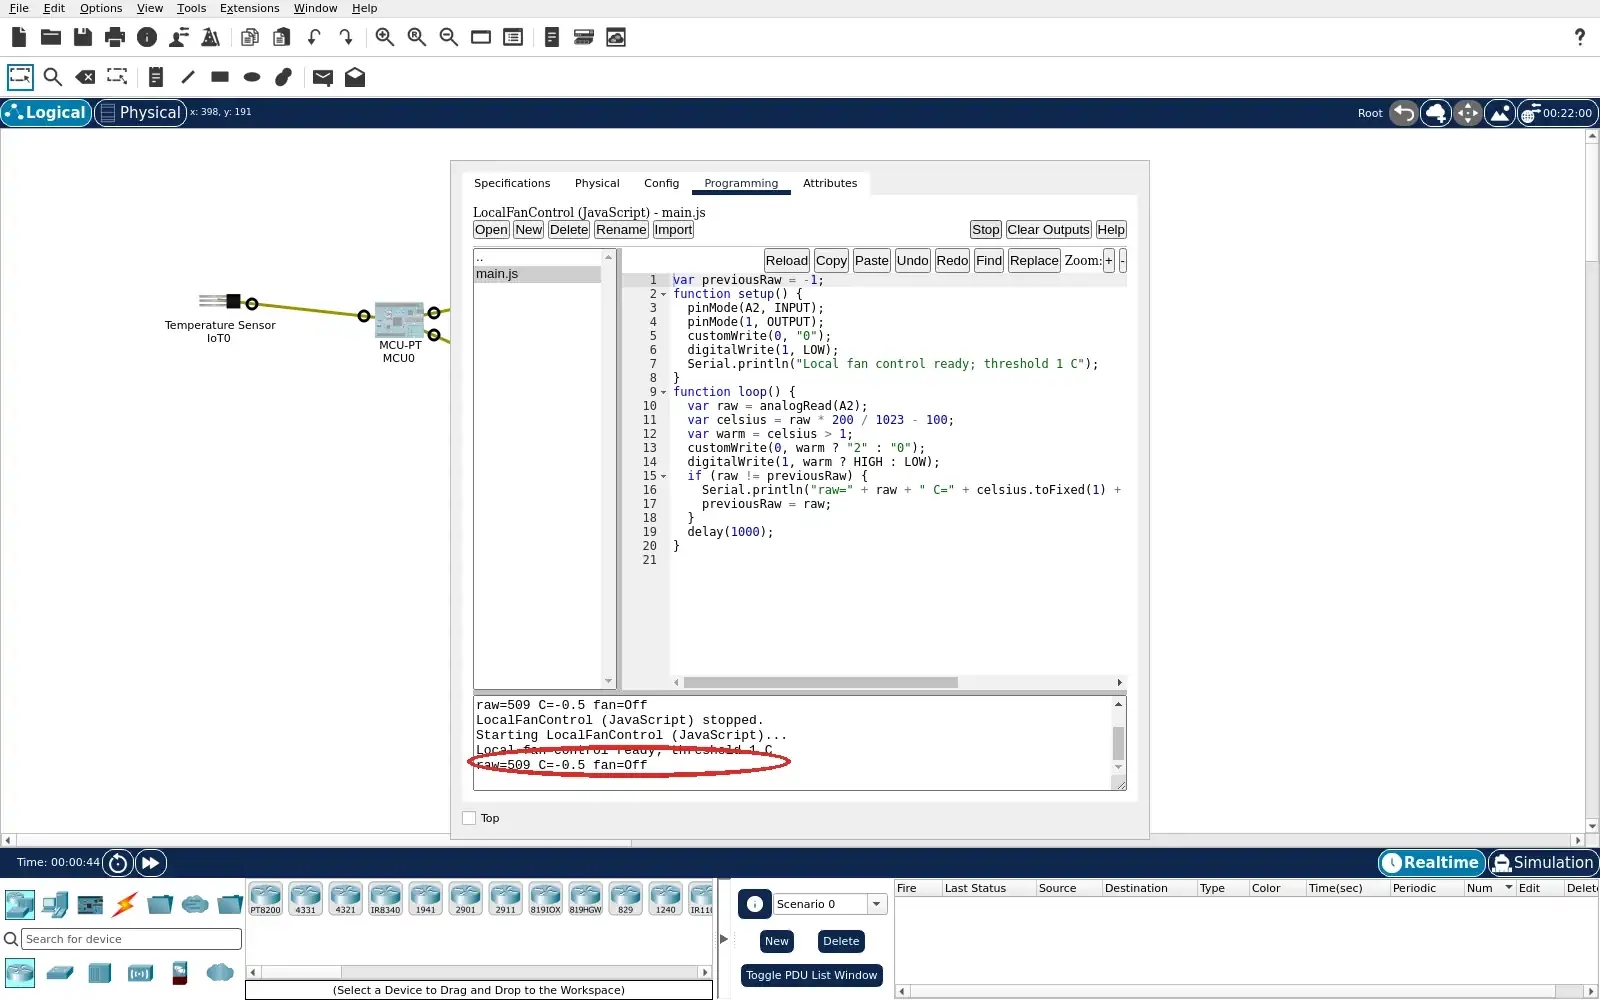The image size is (1600, 1000).
Task: Click the Set Tiled Background mountain icon
Action: [1500, 113]
